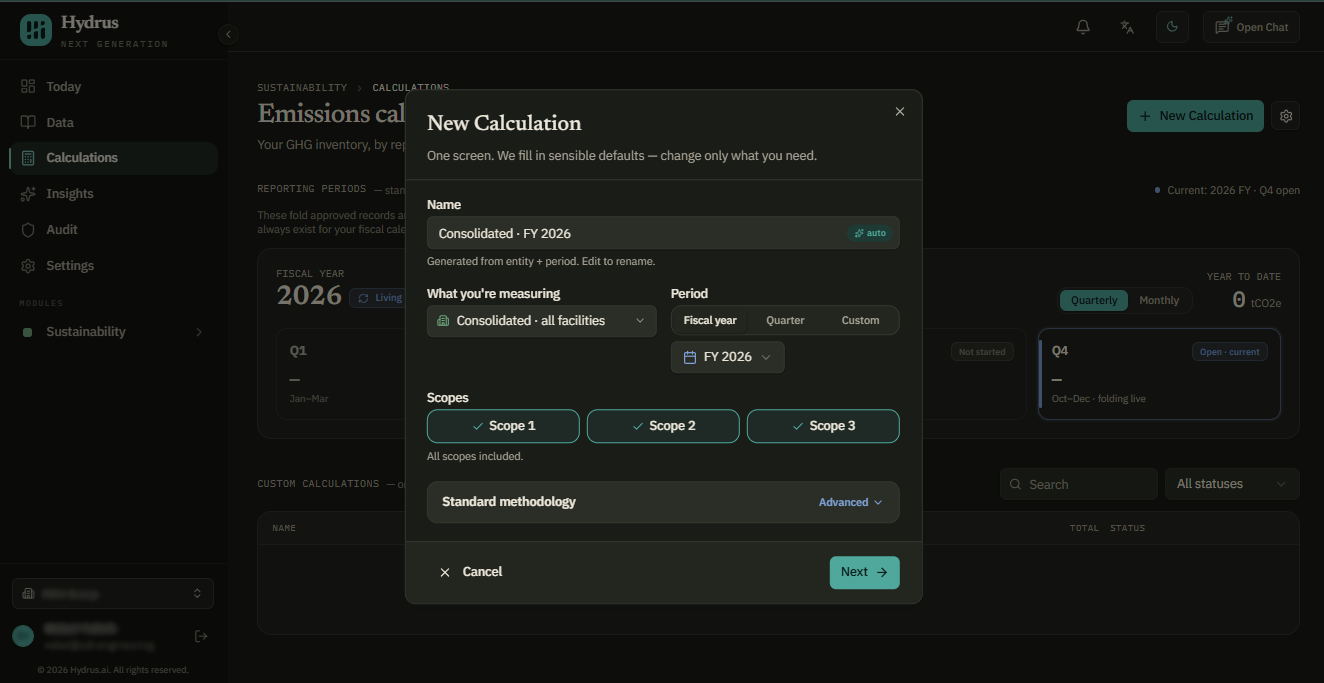This screenshot has width=1324, height=683.
Task: Click the log out icon
Action: (201, 636)
